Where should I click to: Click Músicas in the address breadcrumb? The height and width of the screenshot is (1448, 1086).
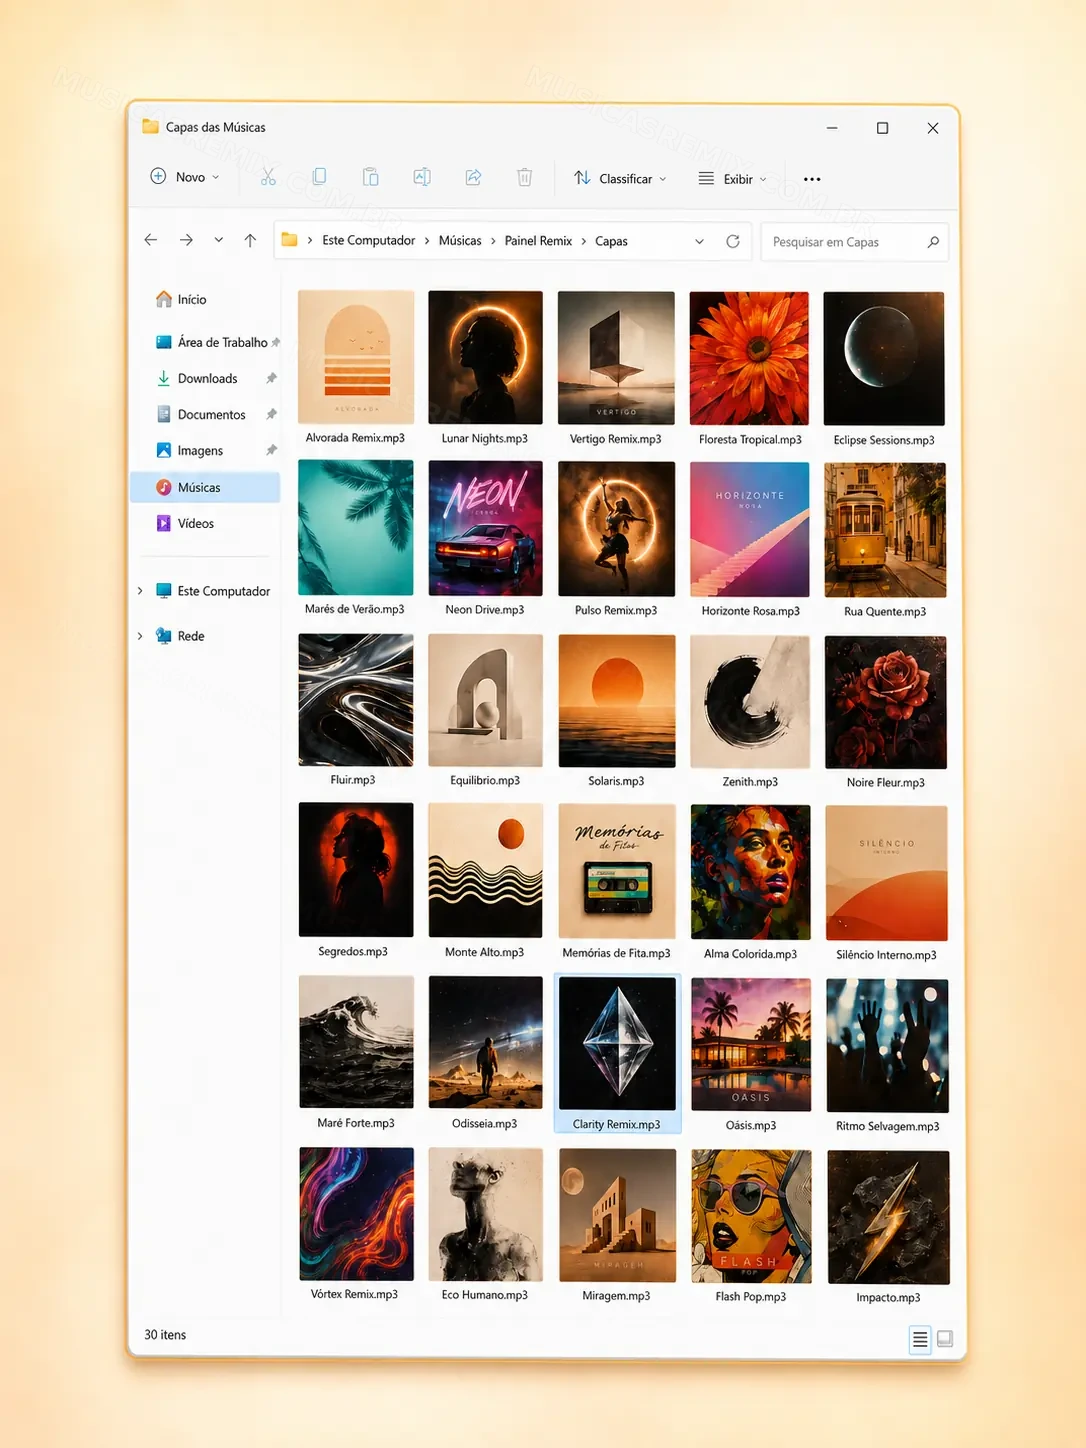point(460,240)
